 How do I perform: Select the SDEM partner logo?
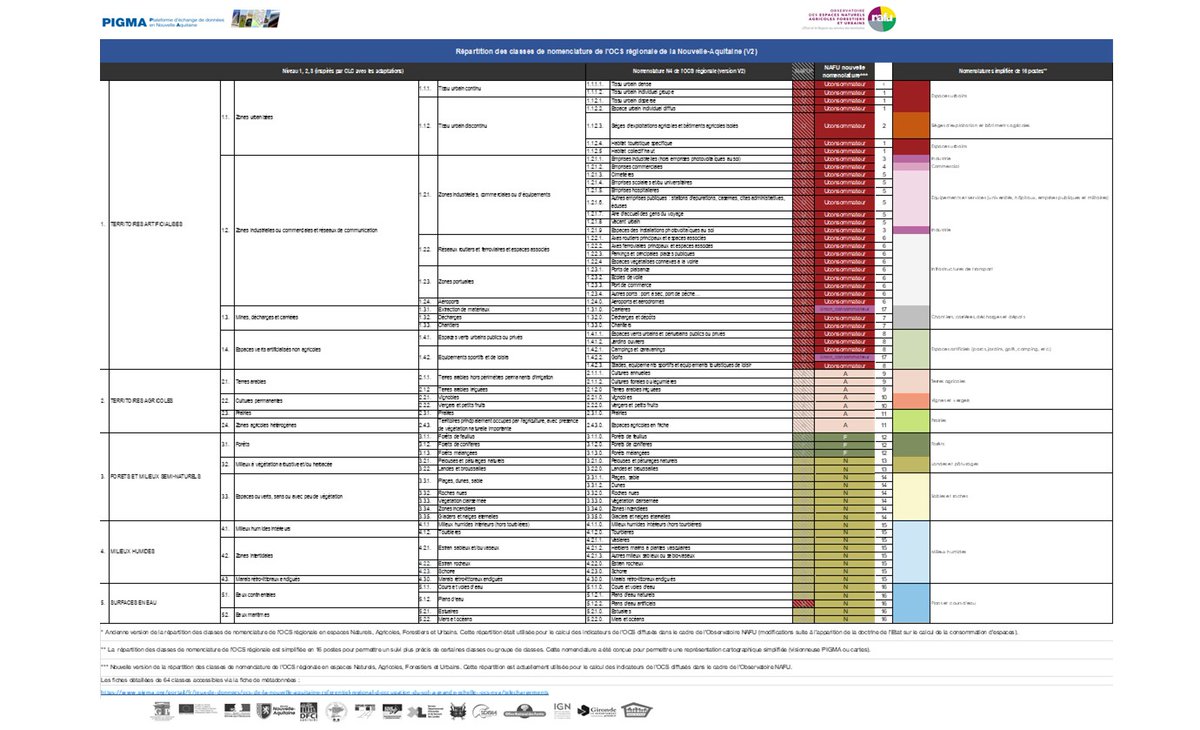point(483,710)
